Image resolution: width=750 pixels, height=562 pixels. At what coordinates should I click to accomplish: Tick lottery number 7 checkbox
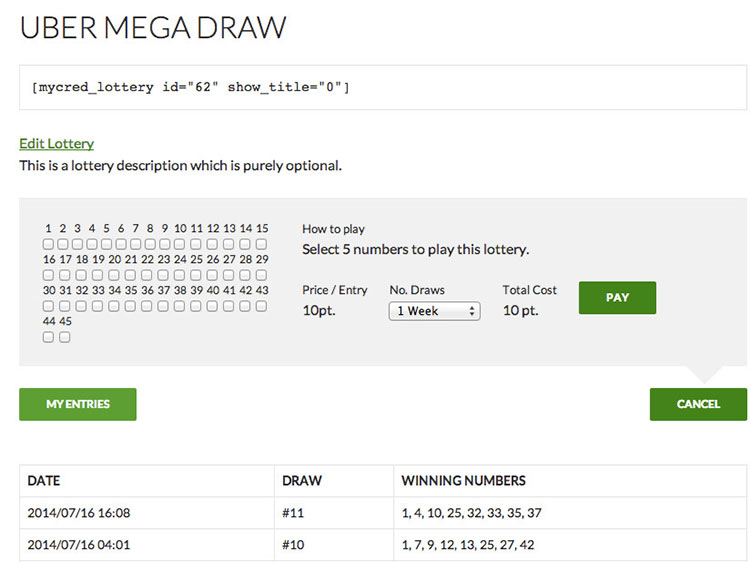[136, 244]
